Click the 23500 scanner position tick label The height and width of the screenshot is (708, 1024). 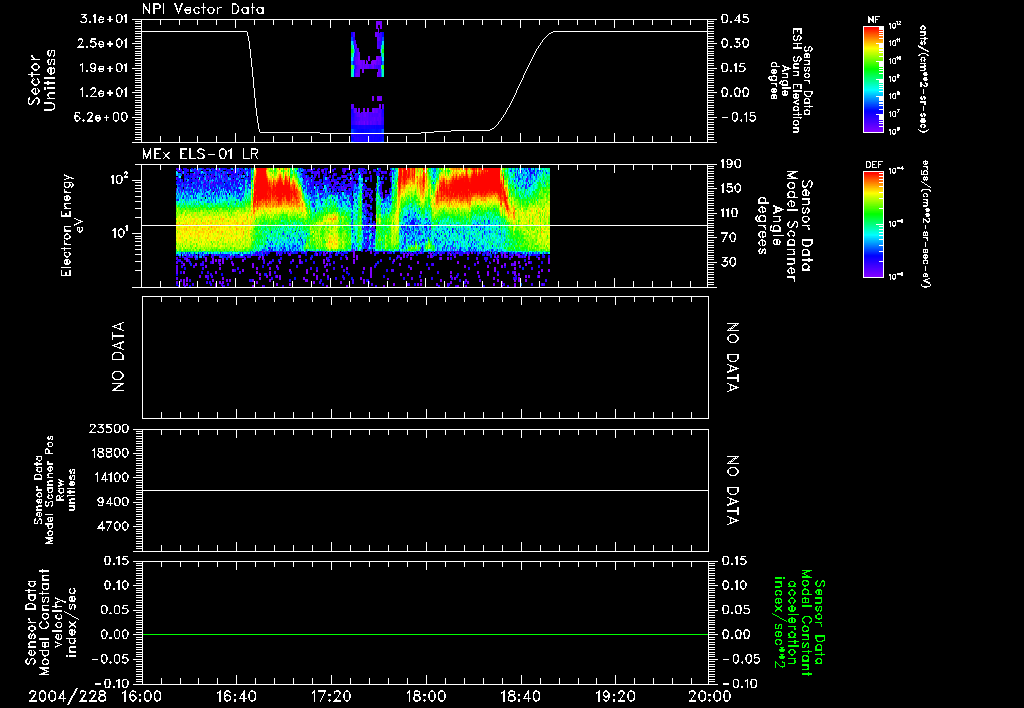tap(108, 429)
